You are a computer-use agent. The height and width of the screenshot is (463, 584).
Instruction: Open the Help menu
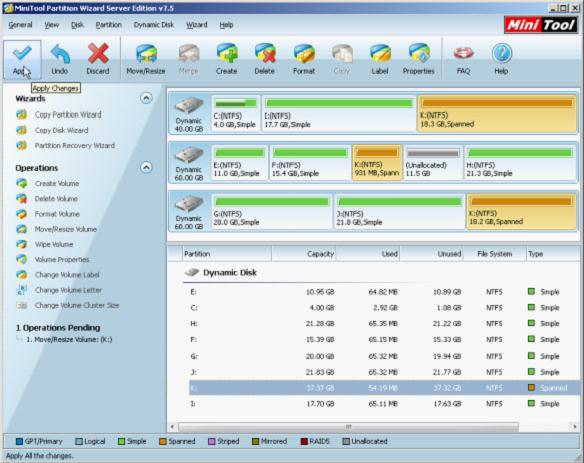click(226, 25)
